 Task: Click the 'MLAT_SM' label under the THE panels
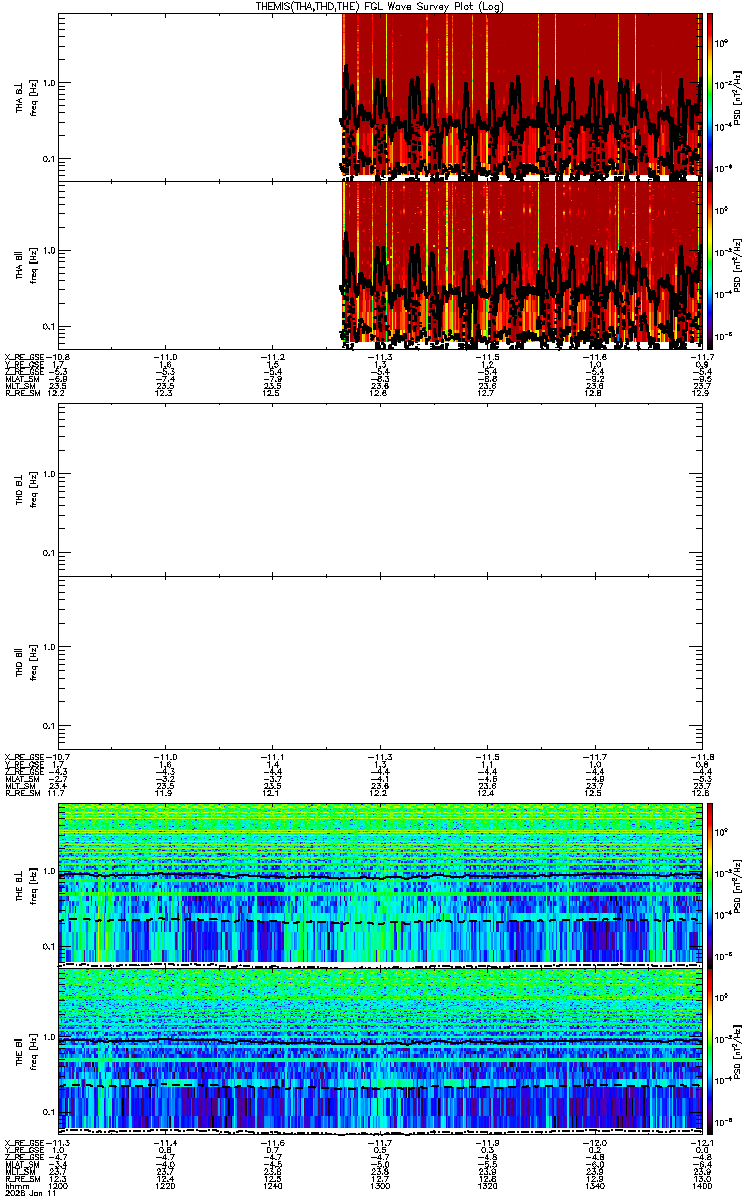pos(23,1164)
